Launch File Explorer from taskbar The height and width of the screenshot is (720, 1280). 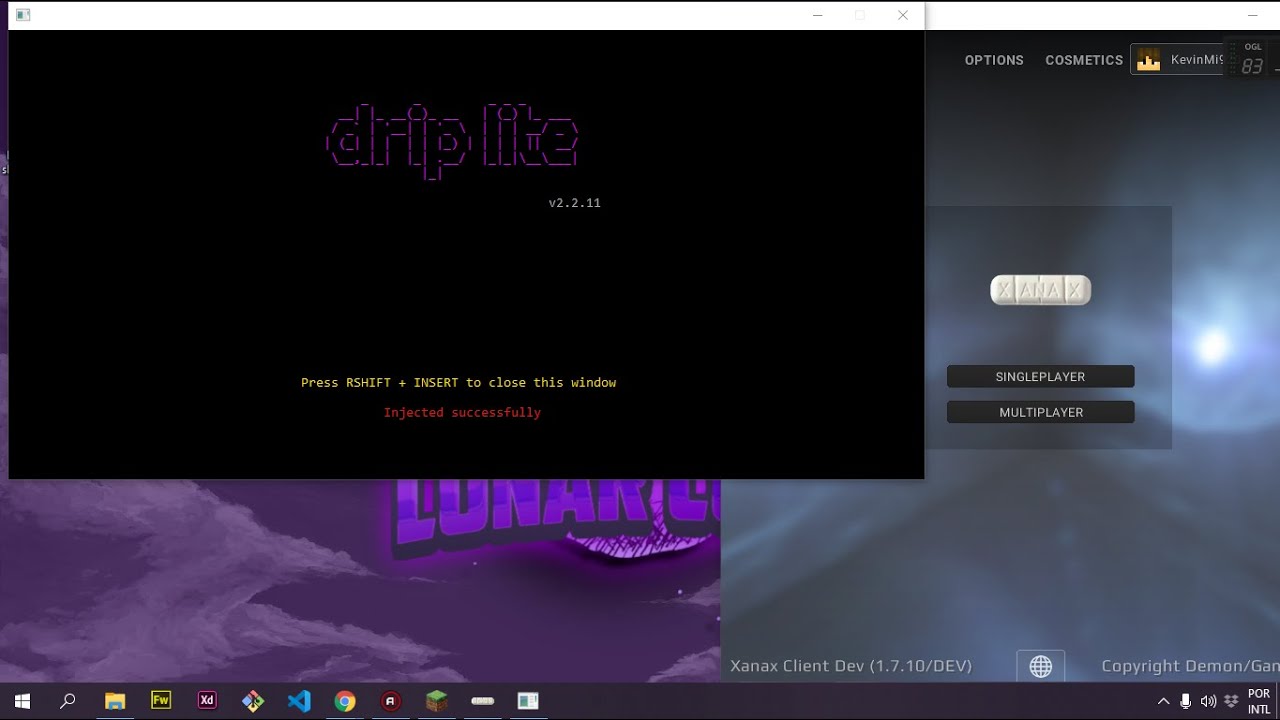[x=115, y=701]
